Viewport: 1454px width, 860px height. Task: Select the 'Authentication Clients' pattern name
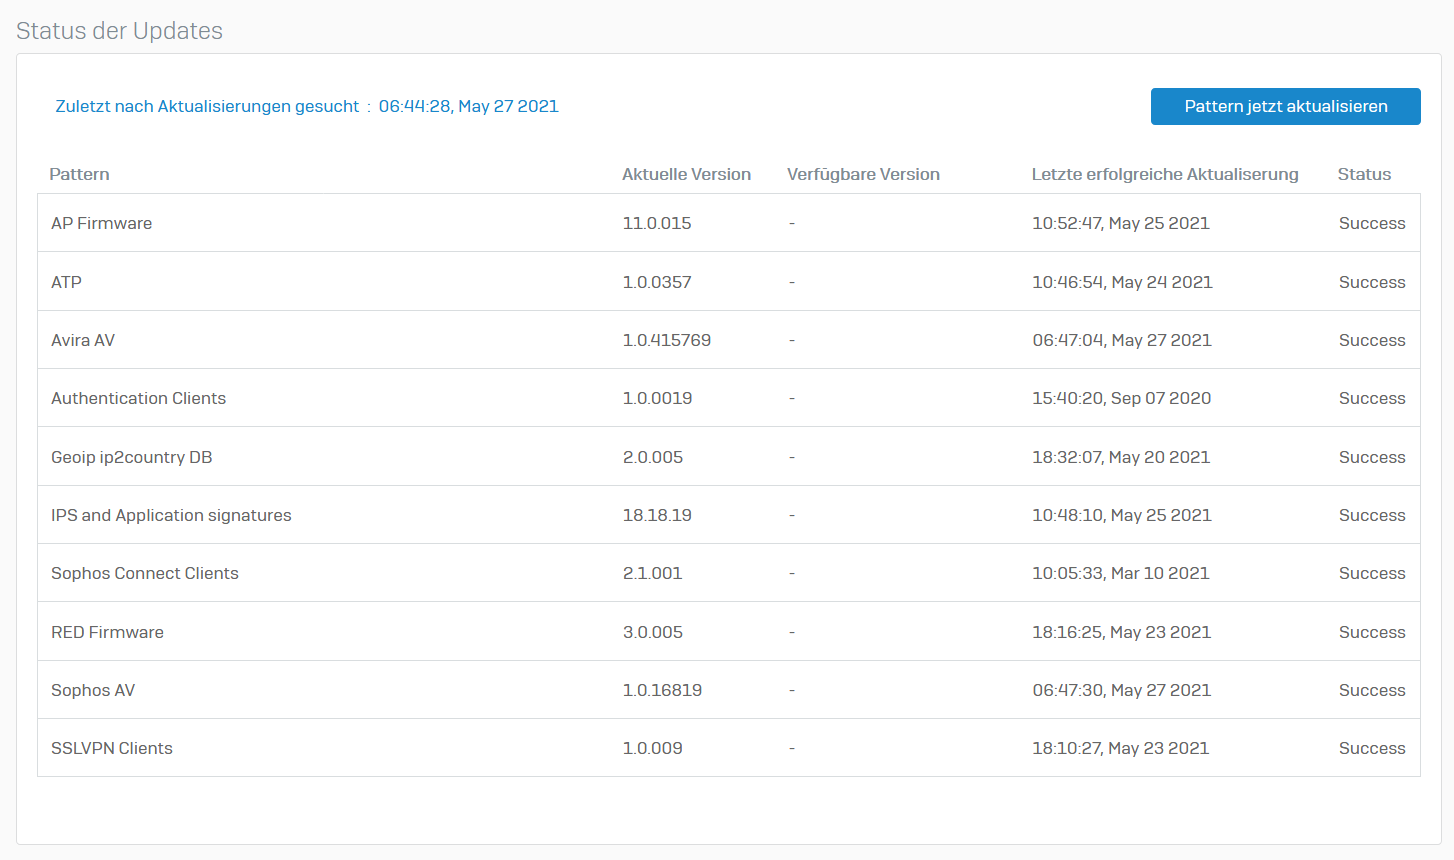click(x=138, y=398)
